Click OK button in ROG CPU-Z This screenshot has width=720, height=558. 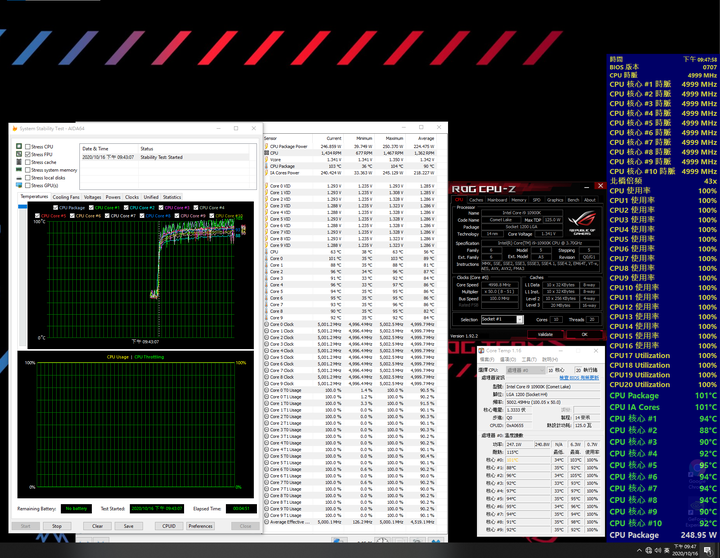click(584, 334)
